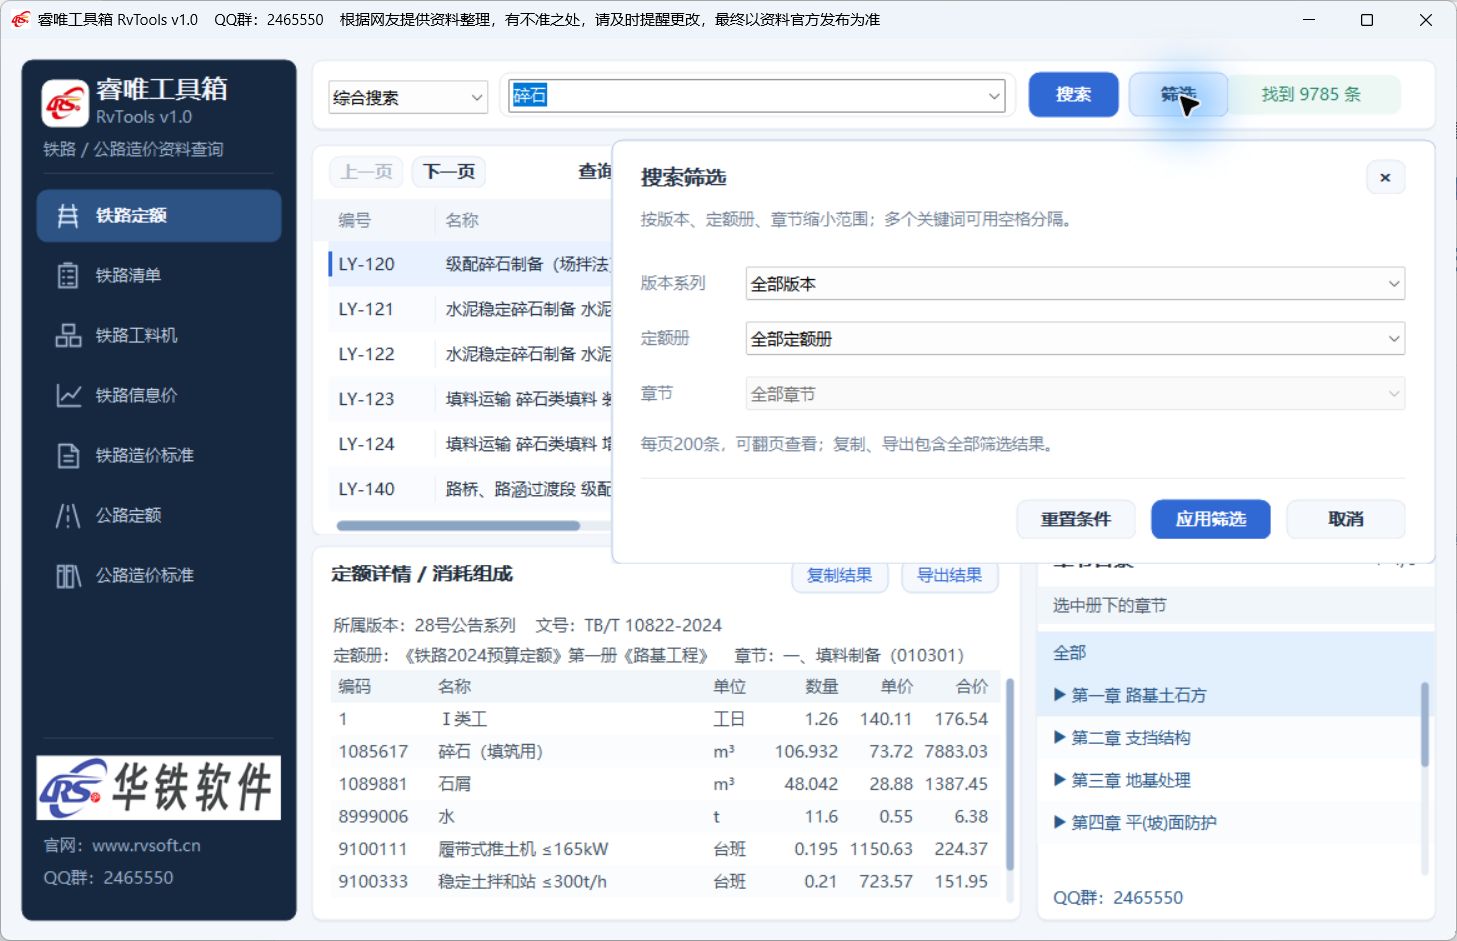The height and width of the screenshot is (941, 1457).
Task: Open the 版本系列 全部版本 dropdown
Action: (x=1075, y=284)
